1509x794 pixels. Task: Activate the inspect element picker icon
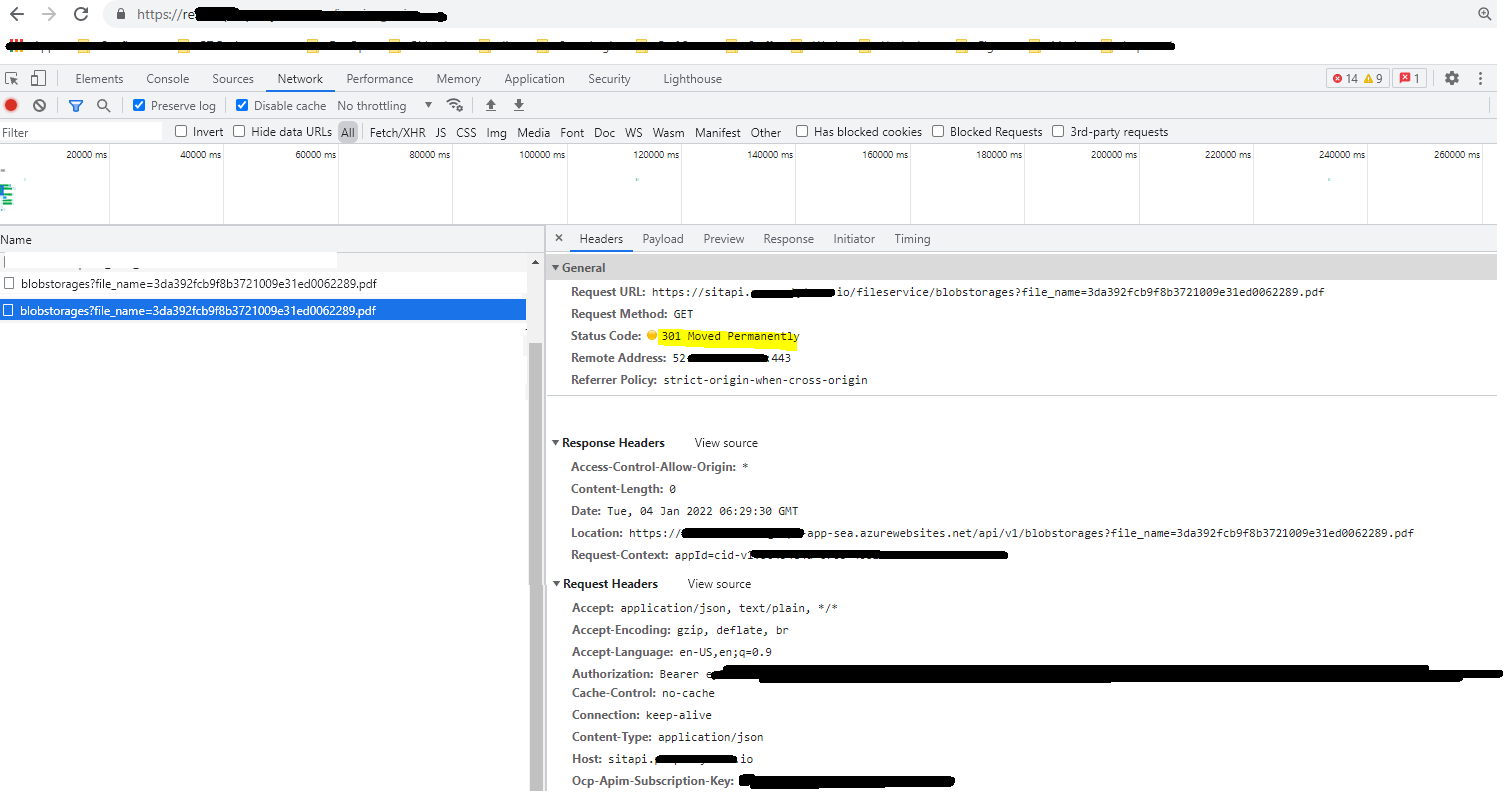coord(12,78)
